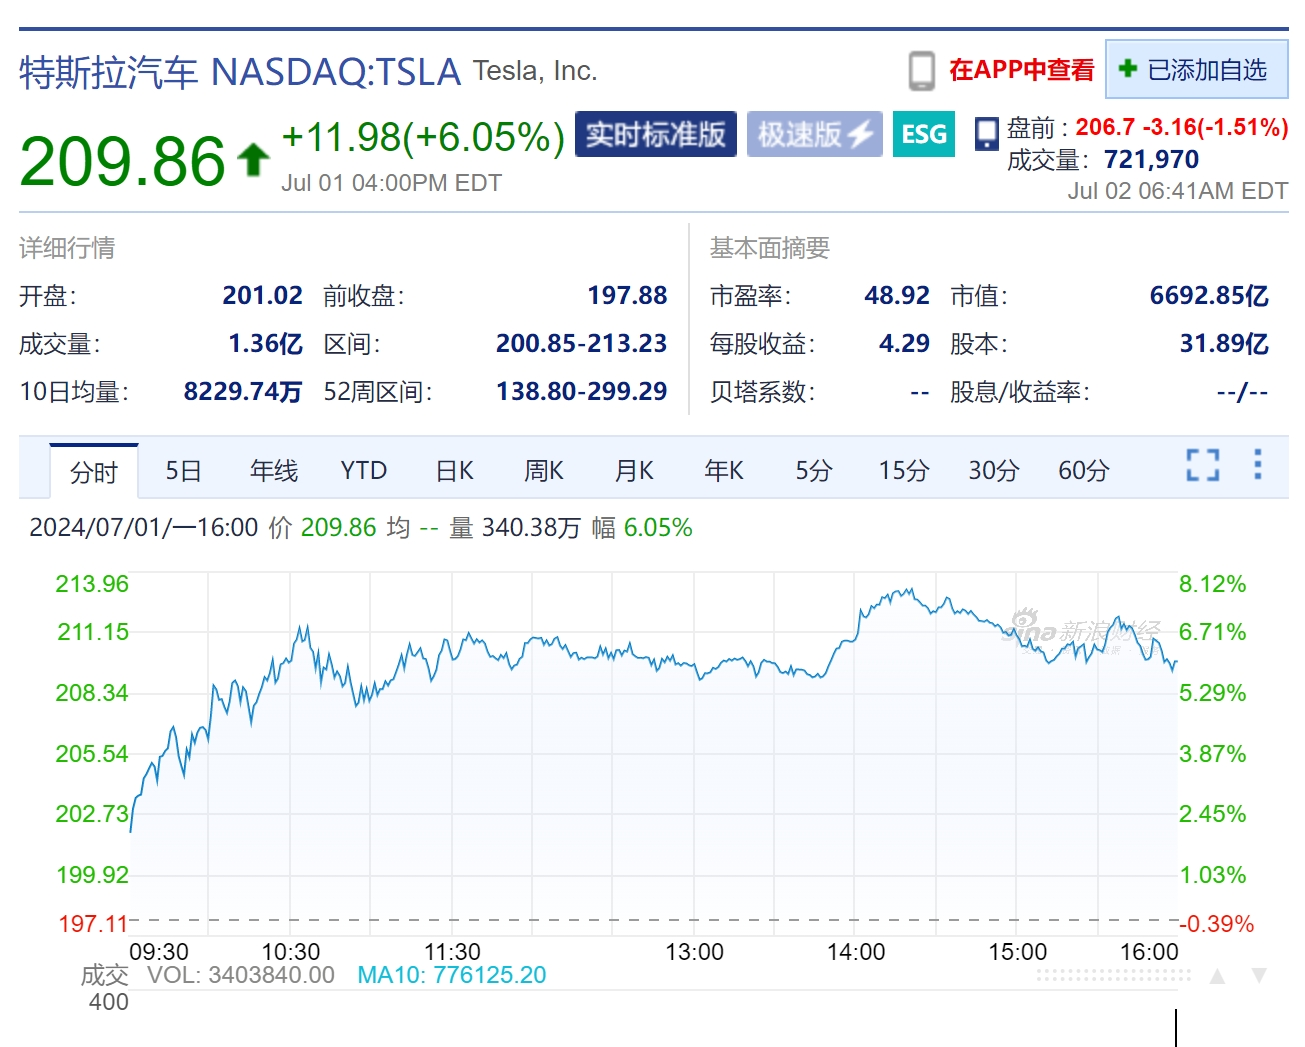Switch to the 年线 chart tab

tap(273, 471)
